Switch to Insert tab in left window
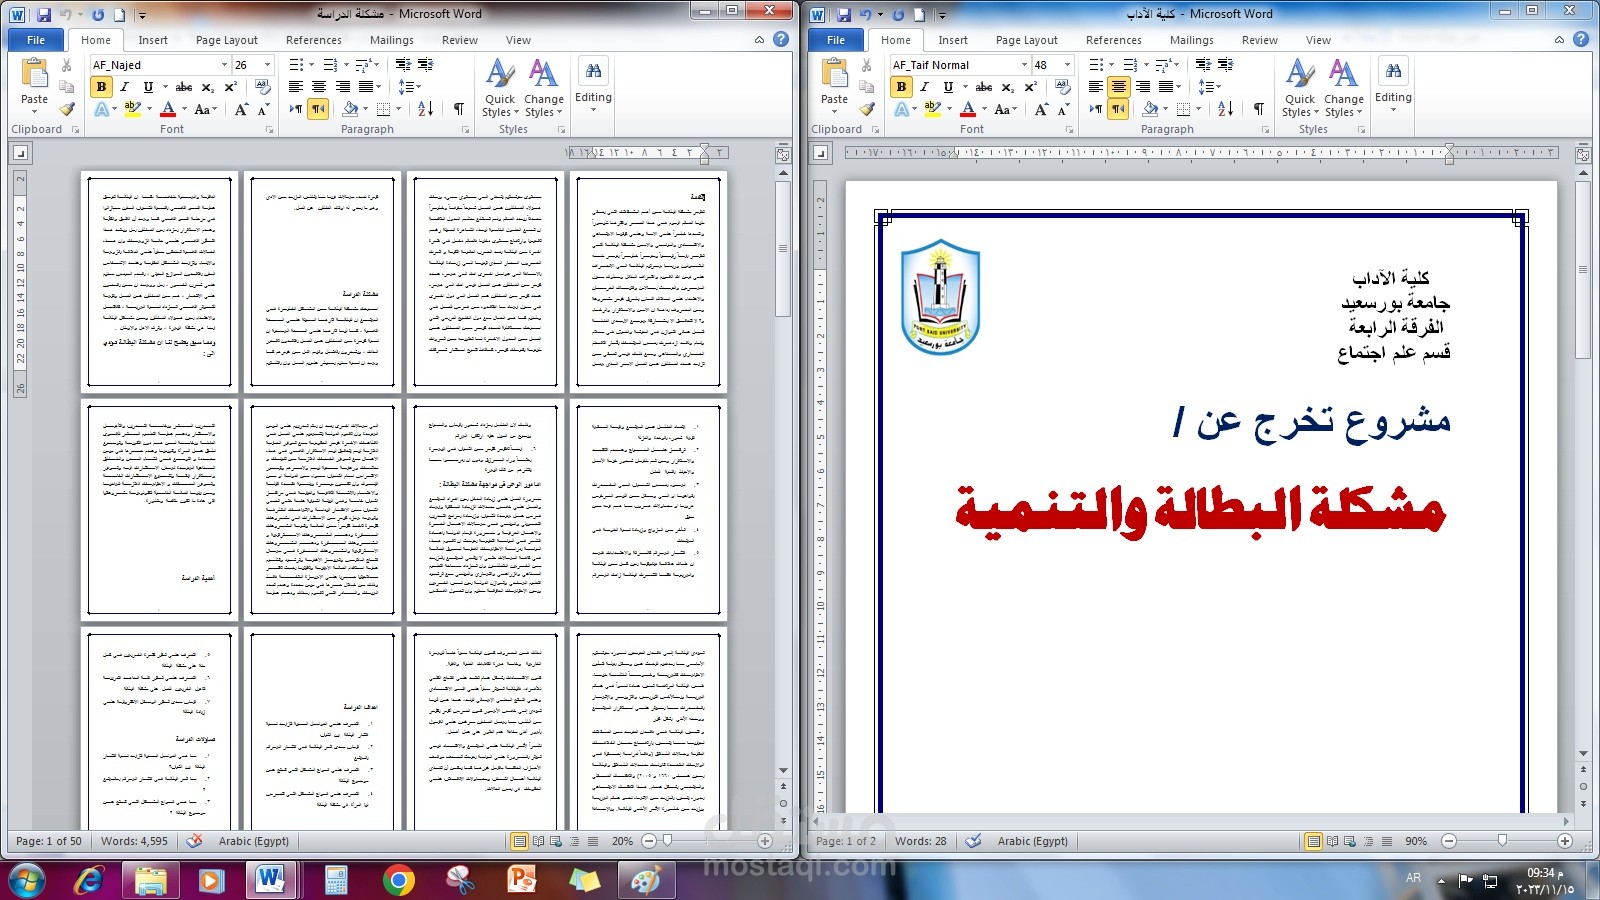The image size is (1600, 900). point(153,40)
